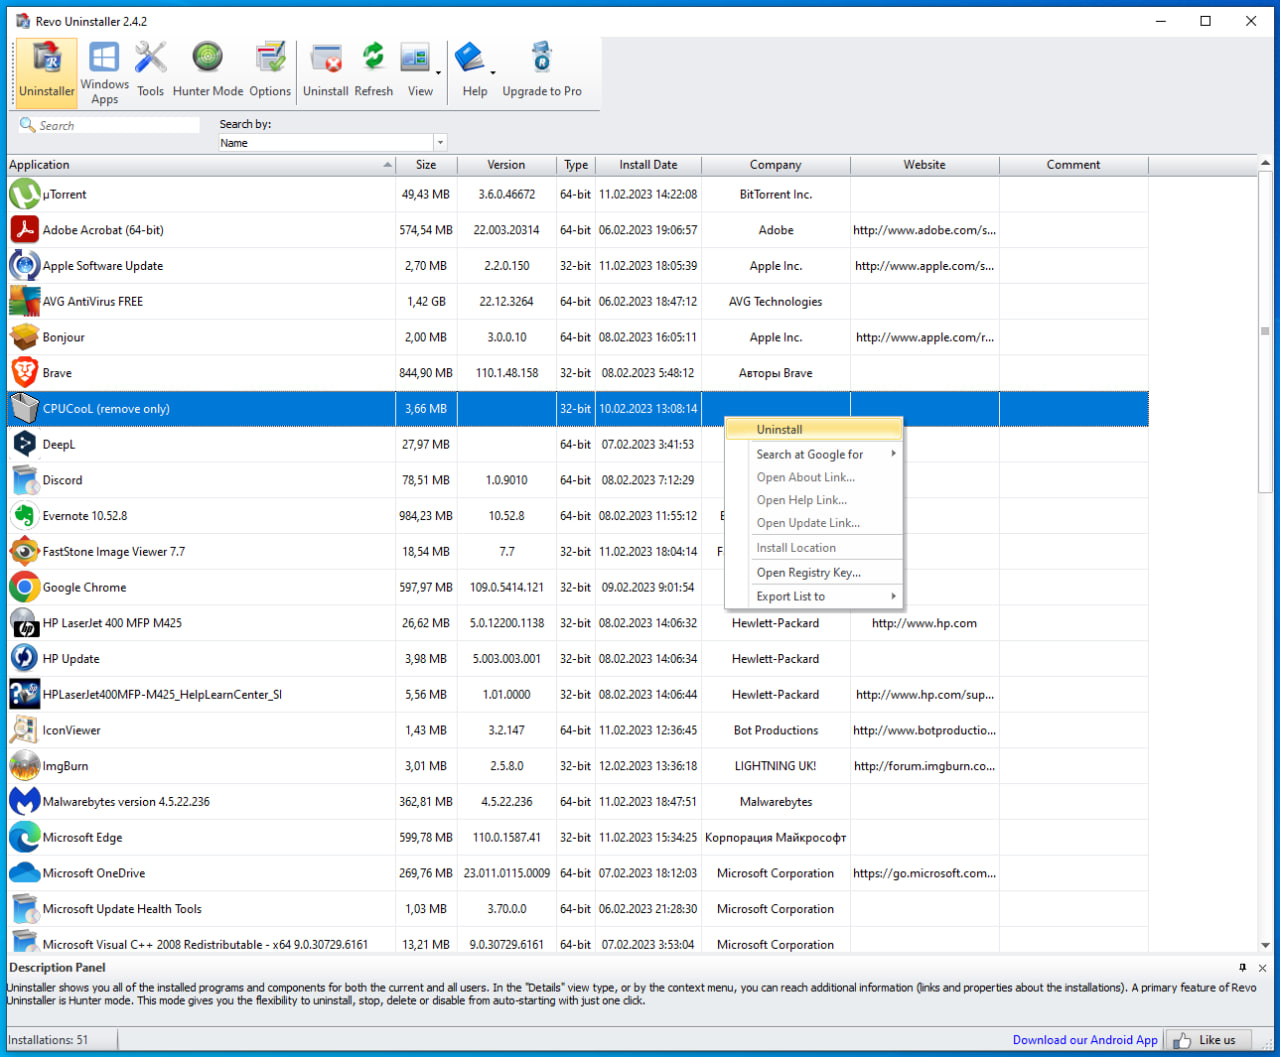The image size is (1280, 1057).
Task: Sort list by Version column header
Action: click(506, 165)
